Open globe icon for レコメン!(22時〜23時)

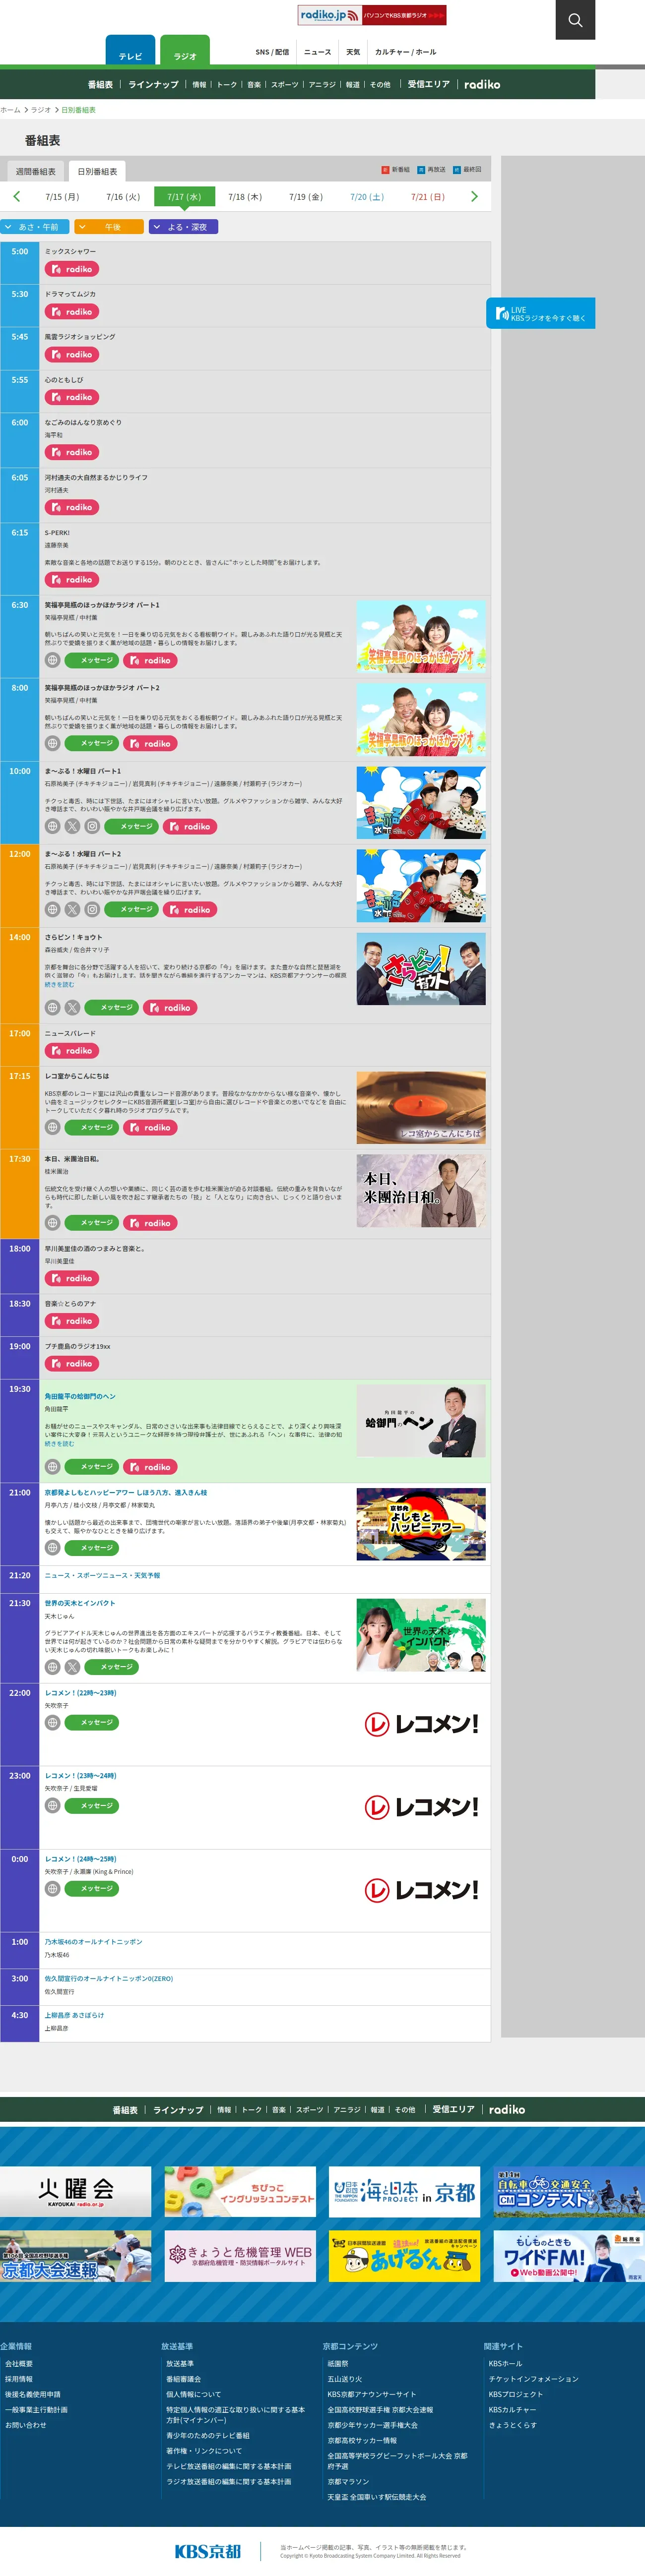52,1722
